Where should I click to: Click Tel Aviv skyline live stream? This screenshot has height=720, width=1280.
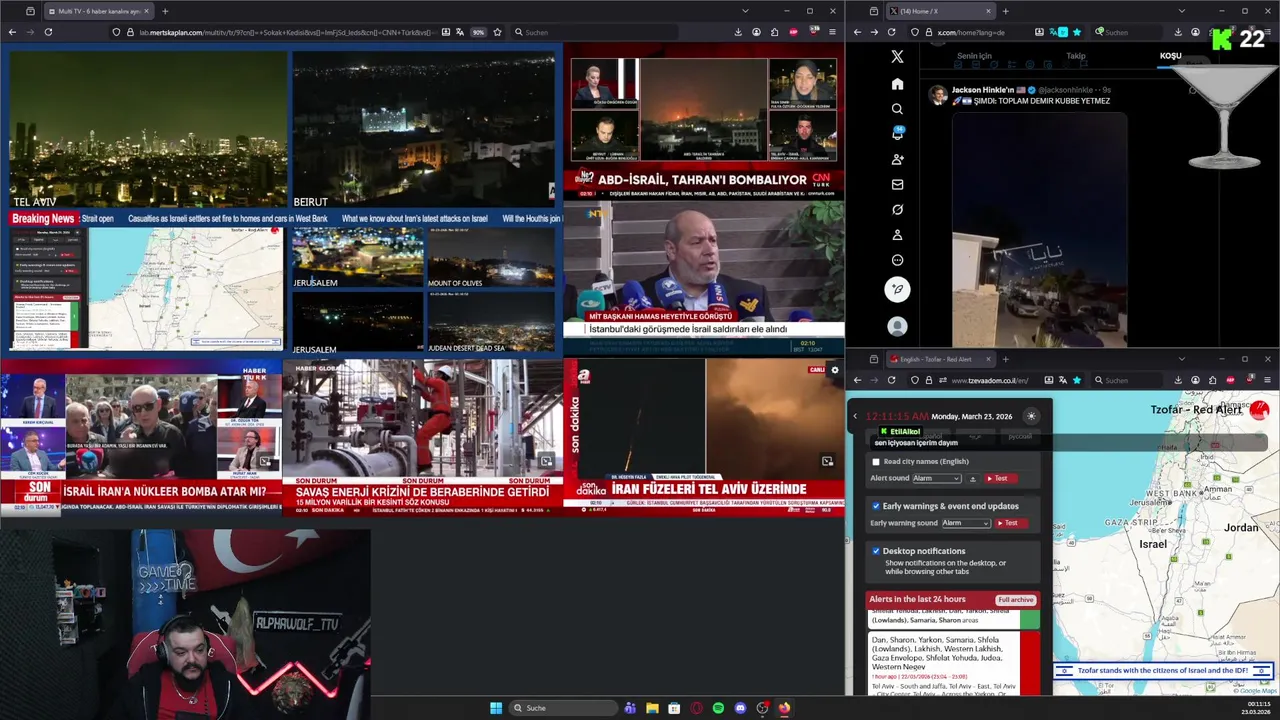(x=148, y=131)
